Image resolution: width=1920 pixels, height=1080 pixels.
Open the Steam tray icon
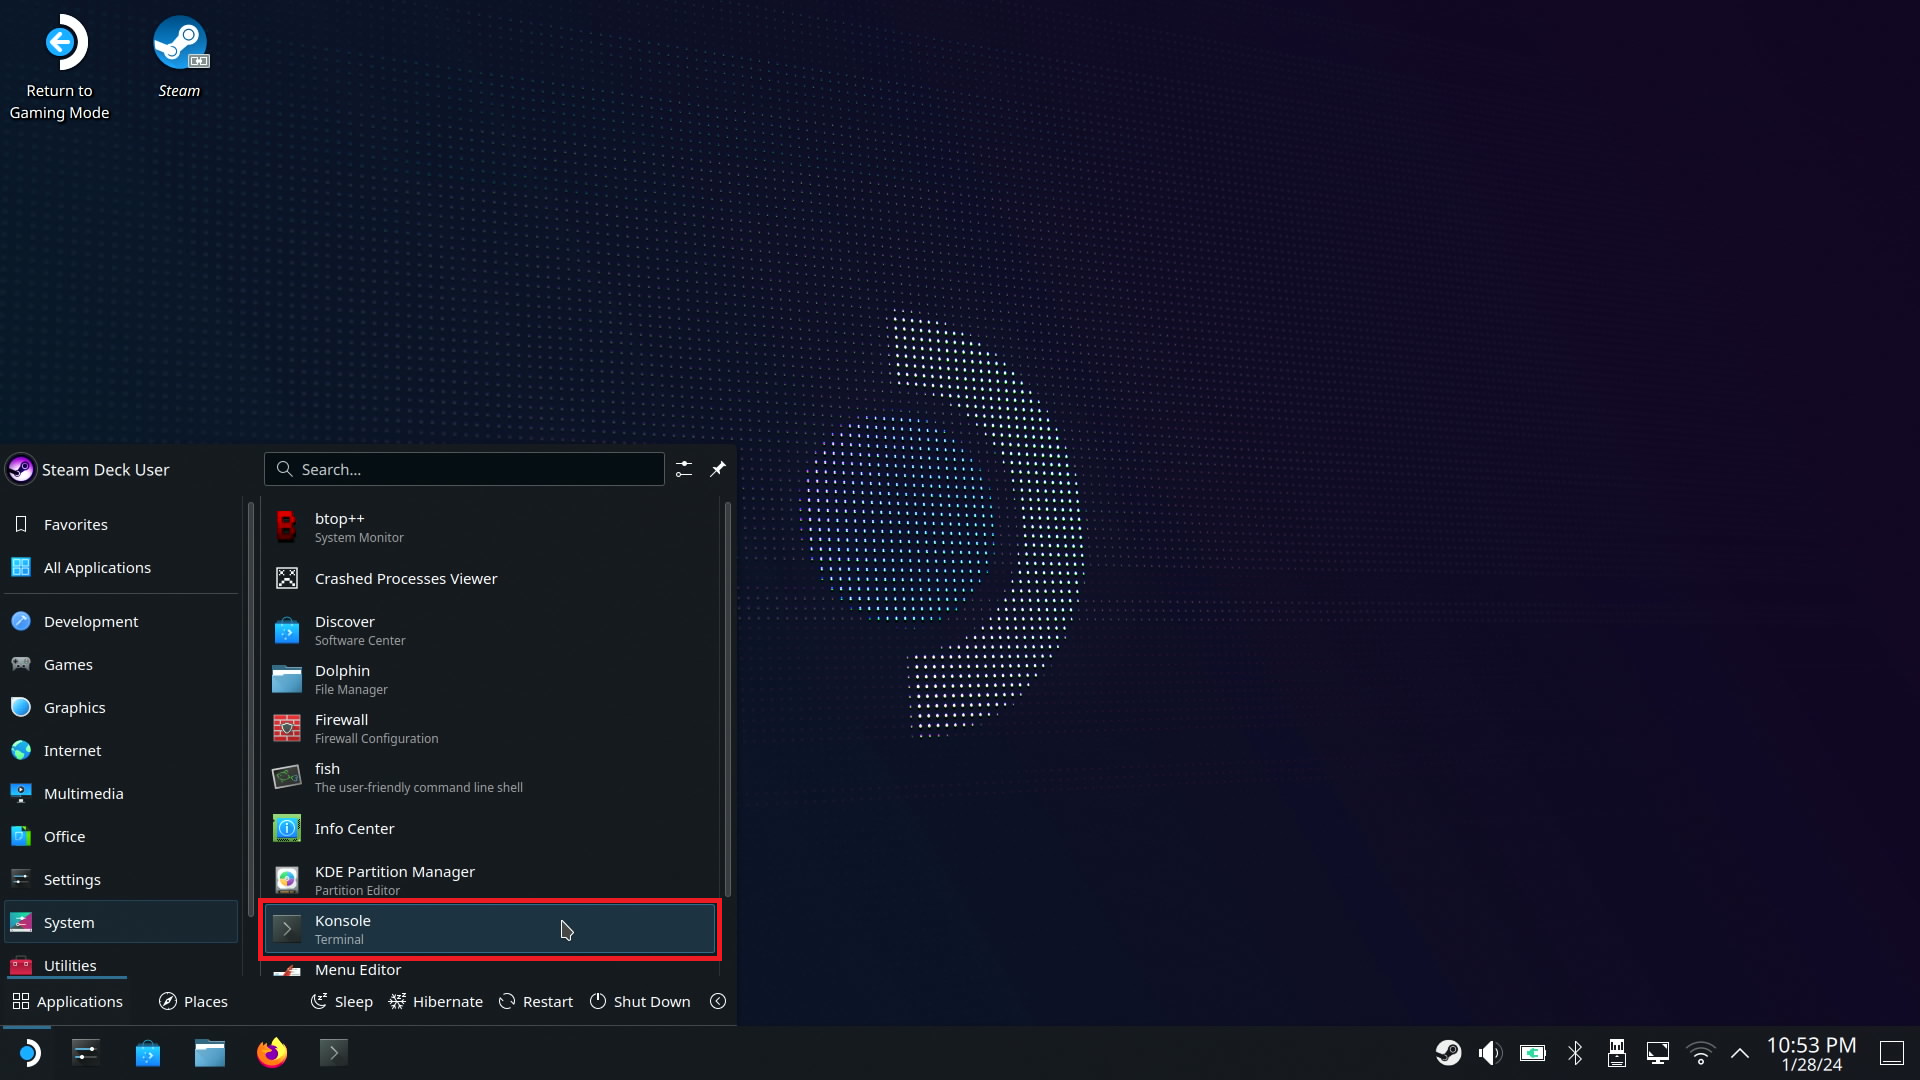coord(1448,1052)
